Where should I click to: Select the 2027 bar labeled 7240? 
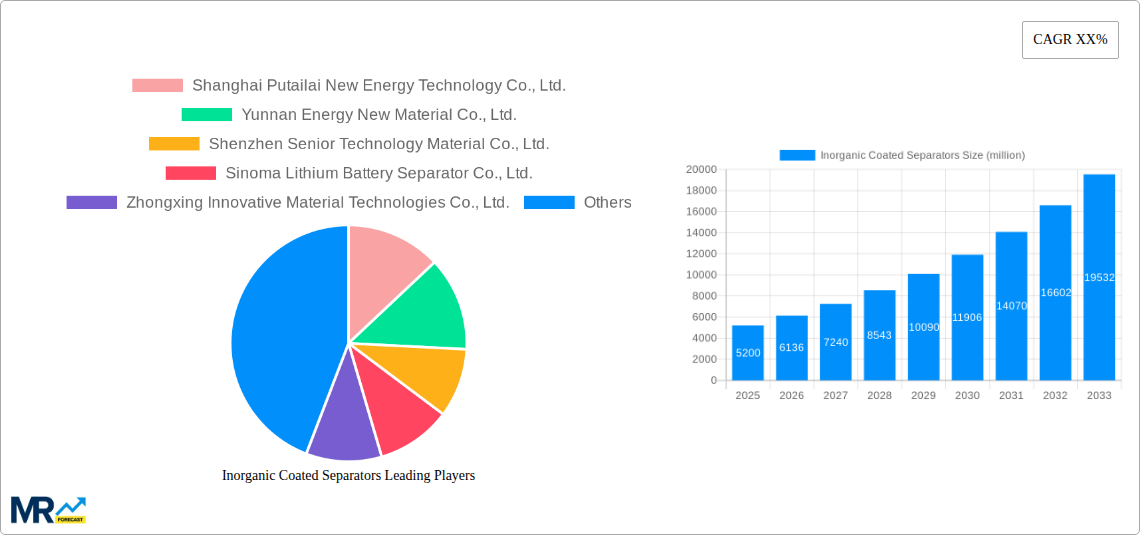tap(835, 342)
